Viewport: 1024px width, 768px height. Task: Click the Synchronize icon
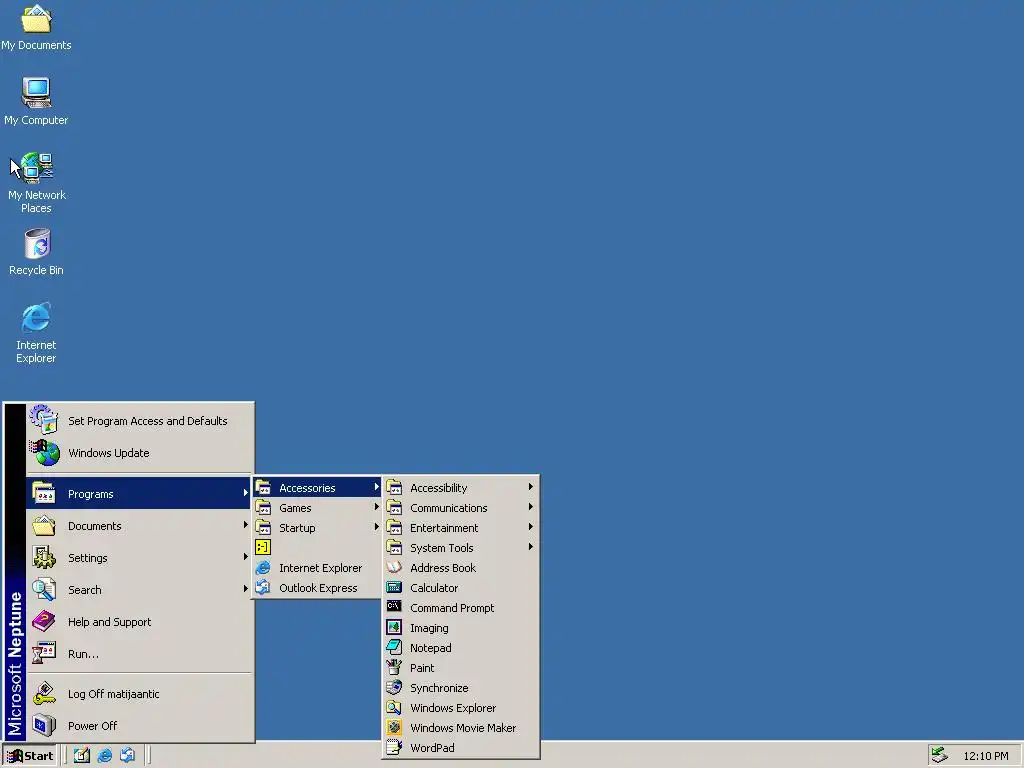pos(394,688)
